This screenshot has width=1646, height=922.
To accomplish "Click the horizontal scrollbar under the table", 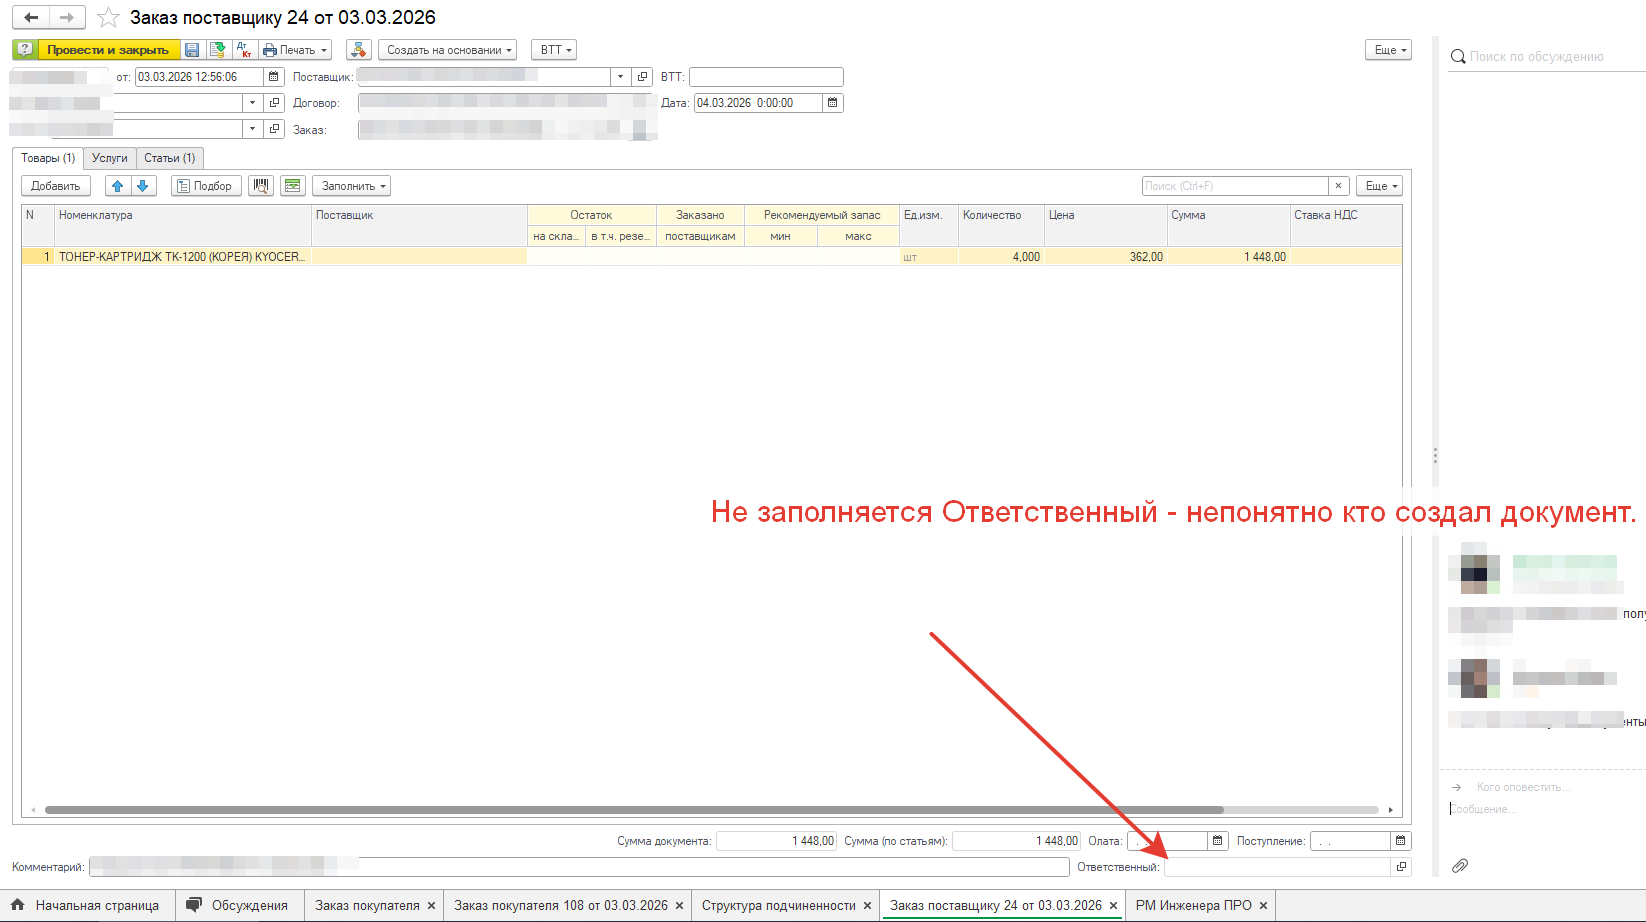I will [634, 810].
